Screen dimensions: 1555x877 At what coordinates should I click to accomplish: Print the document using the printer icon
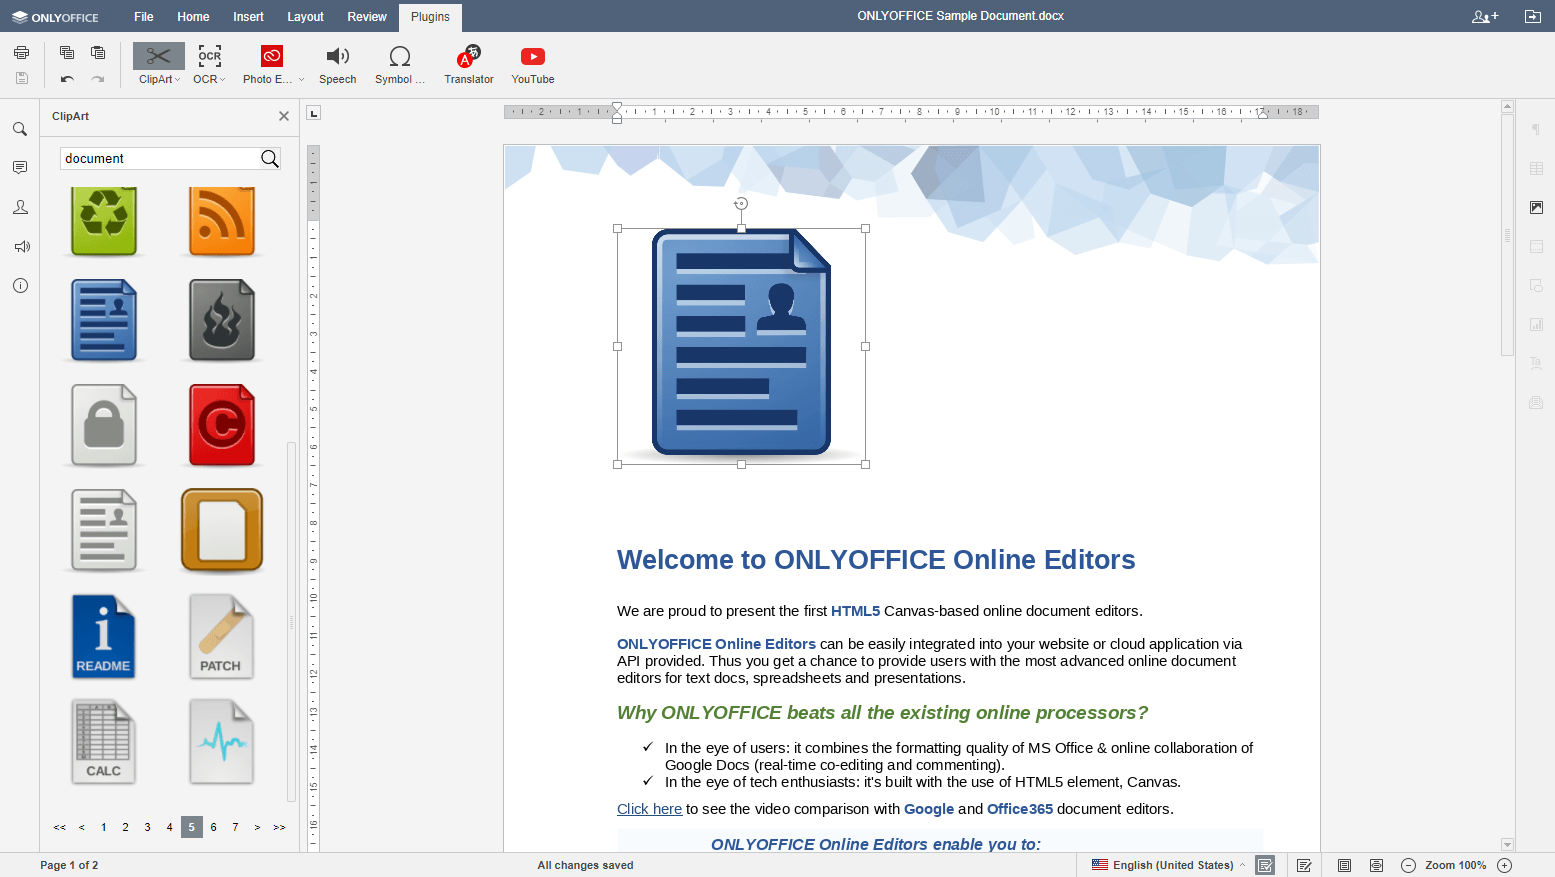22,53
